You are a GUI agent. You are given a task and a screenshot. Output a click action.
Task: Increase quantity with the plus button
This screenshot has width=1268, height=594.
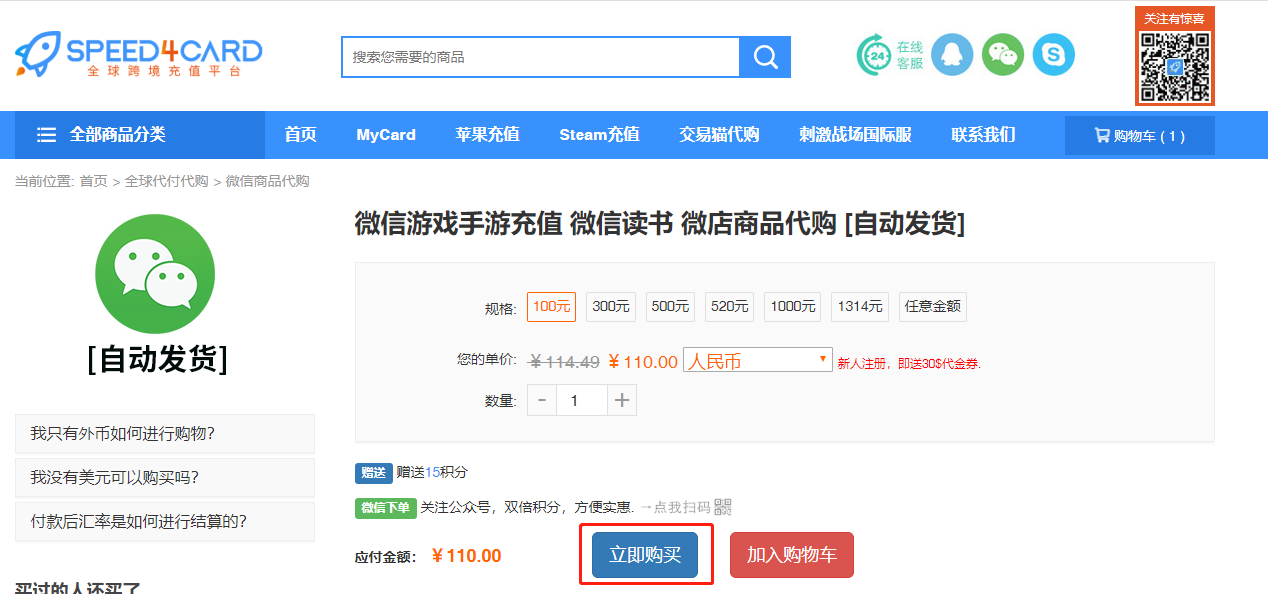point(622,400)
